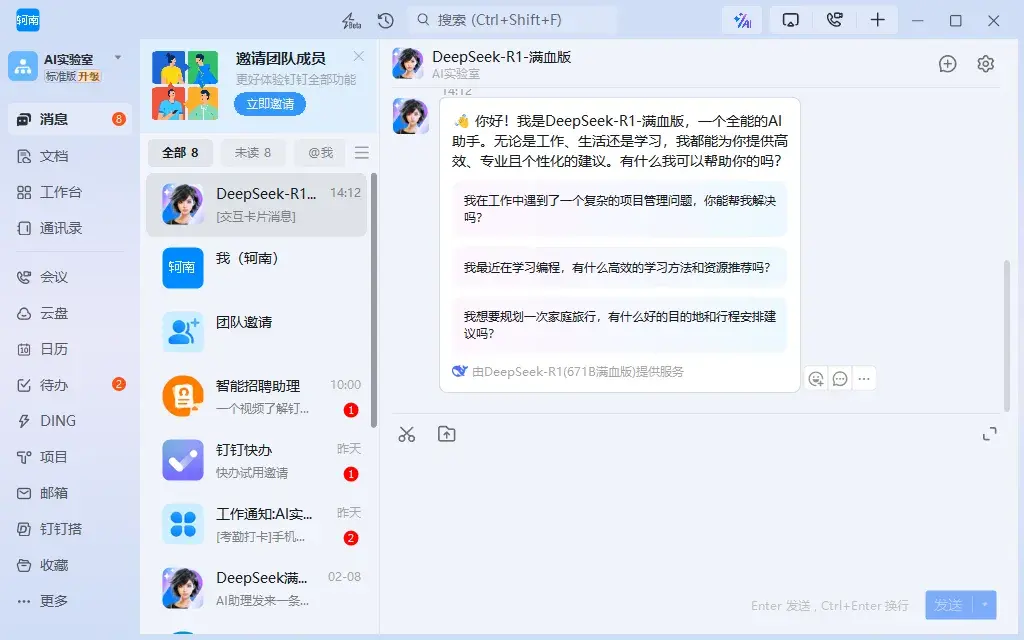
Task: Open the 我（钉南）conversation
Action: 257,268
